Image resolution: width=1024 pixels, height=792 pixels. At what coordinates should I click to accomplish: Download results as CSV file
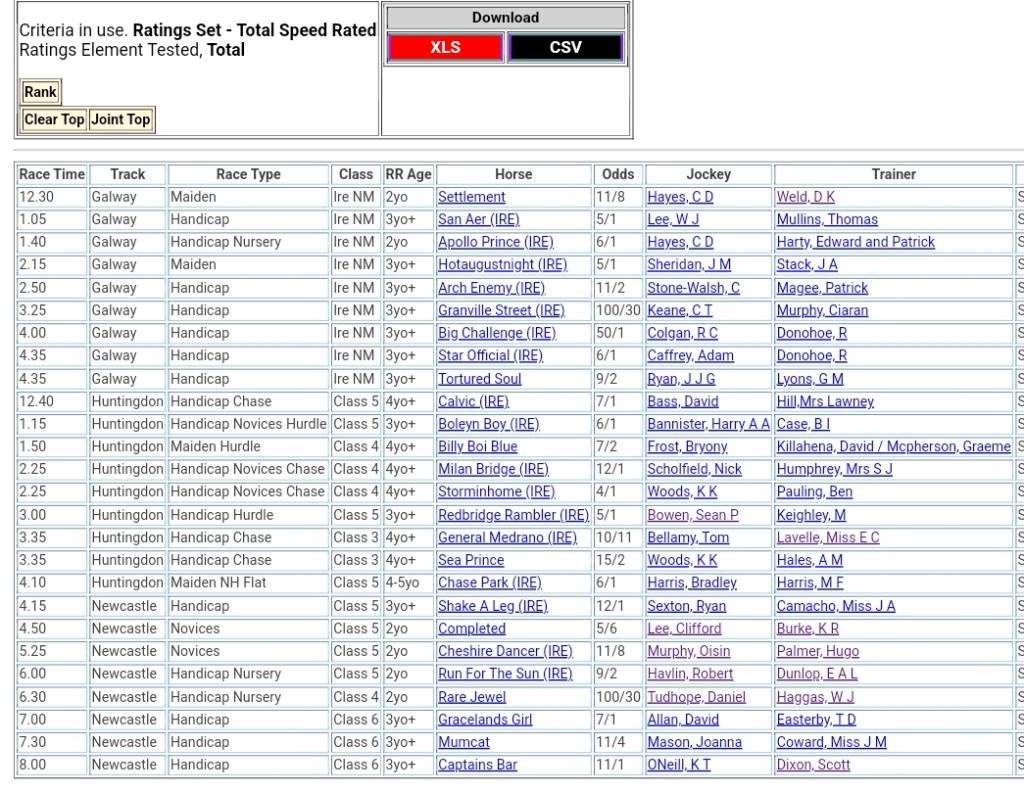pyautogui.click(x=565, y=47)
